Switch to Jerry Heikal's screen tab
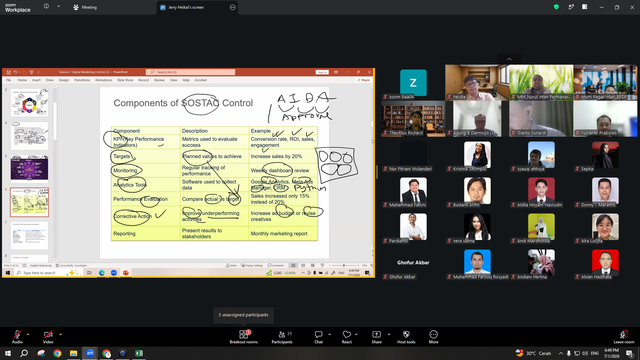Screen dimensions: 640x360 tap(197, 7)
